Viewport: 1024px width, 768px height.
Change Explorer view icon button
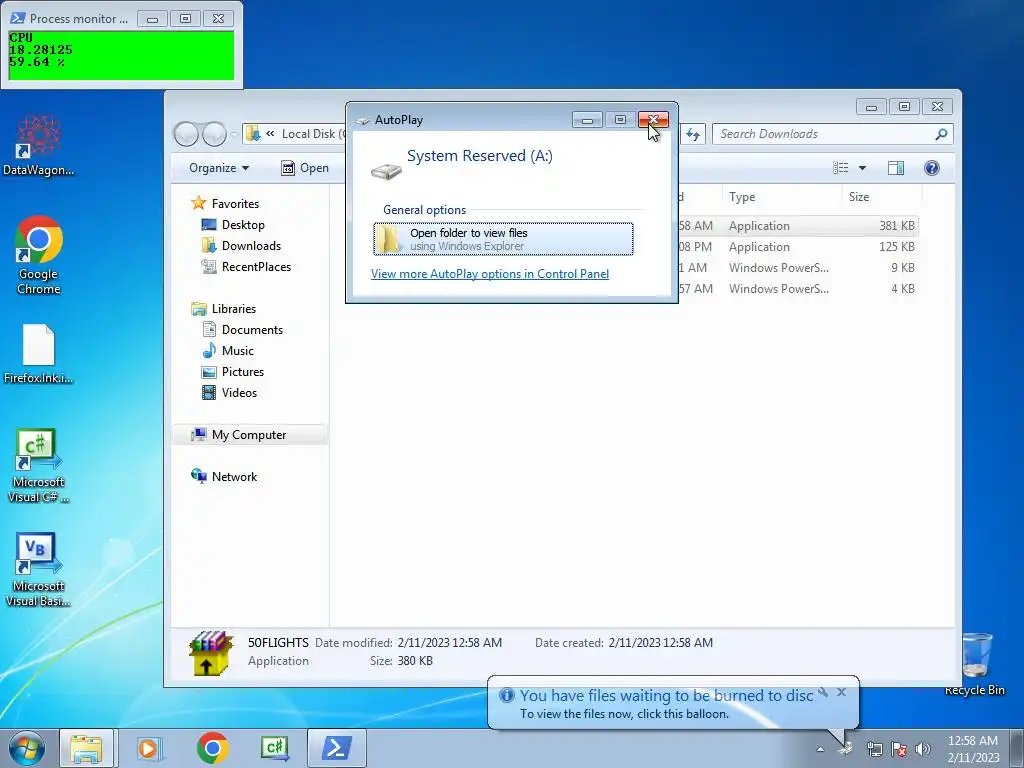[x=841, y=168]
